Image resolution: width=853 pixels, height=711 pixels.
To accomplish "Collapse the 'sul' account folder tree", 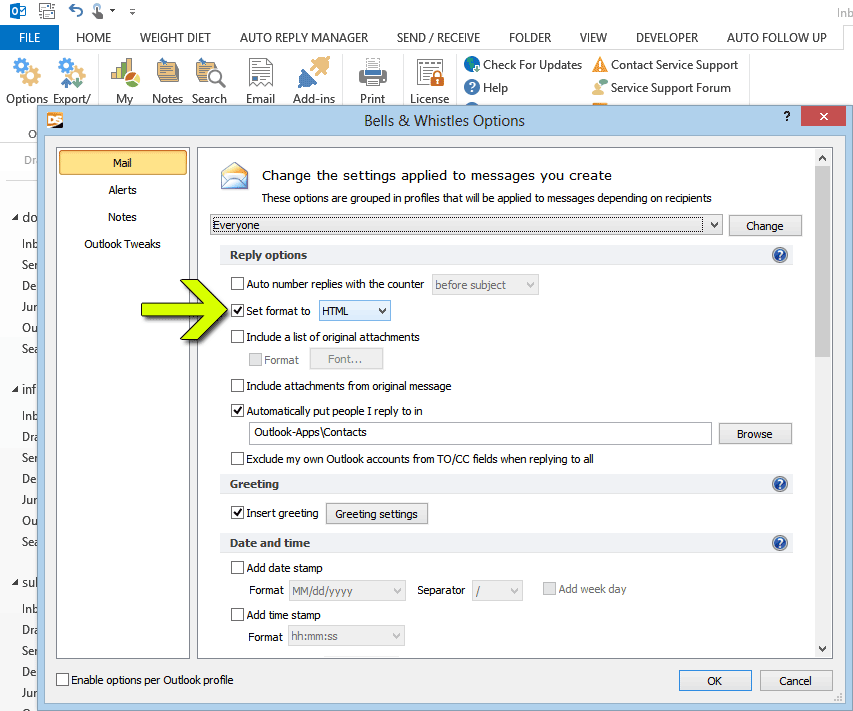I will (15, 582).
